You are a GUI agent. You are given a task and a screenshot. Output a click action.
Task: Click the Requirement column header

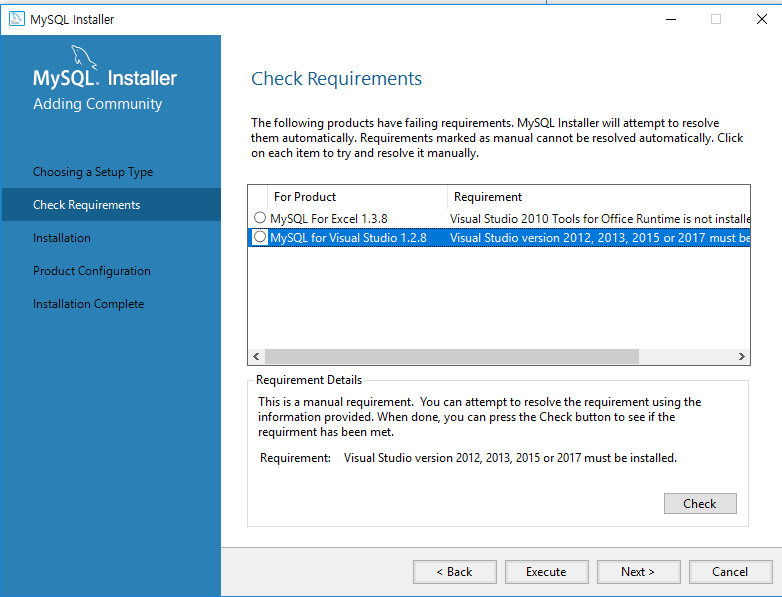tap(598, 197)
